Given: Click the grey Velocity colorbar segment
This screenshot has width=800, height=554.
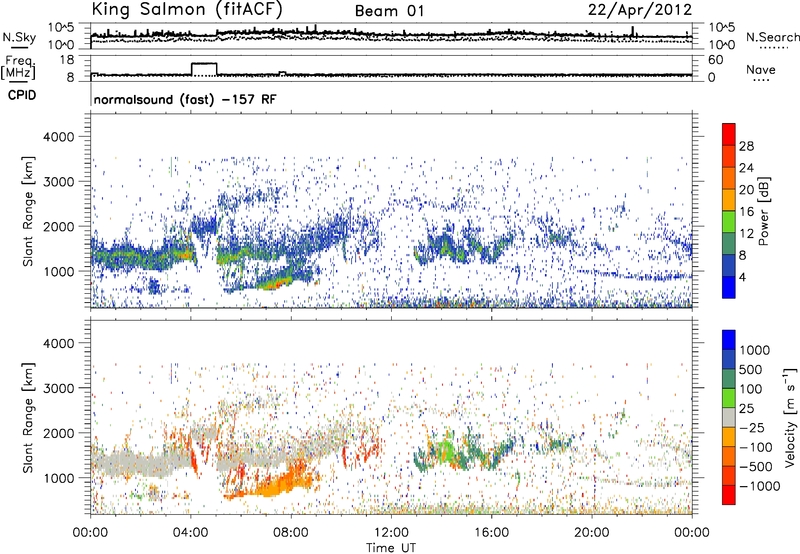Looking at the screenshot, I should pyautogui.click(x=729, y=417).
